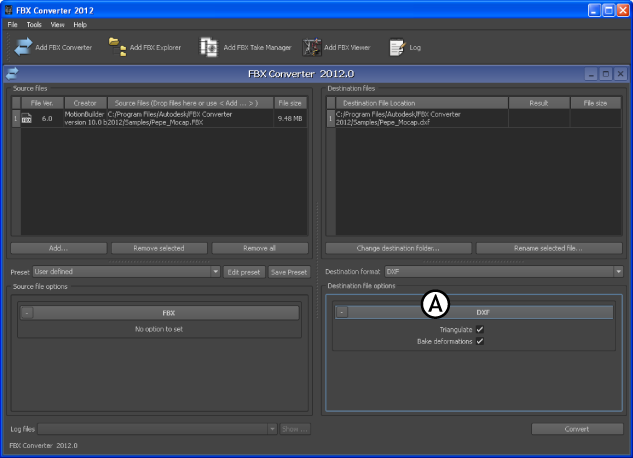Maximize the inner FBX Converter 2012.0 panel
The width and height of the screenshot is (633, 458).
tap(606, 74)
